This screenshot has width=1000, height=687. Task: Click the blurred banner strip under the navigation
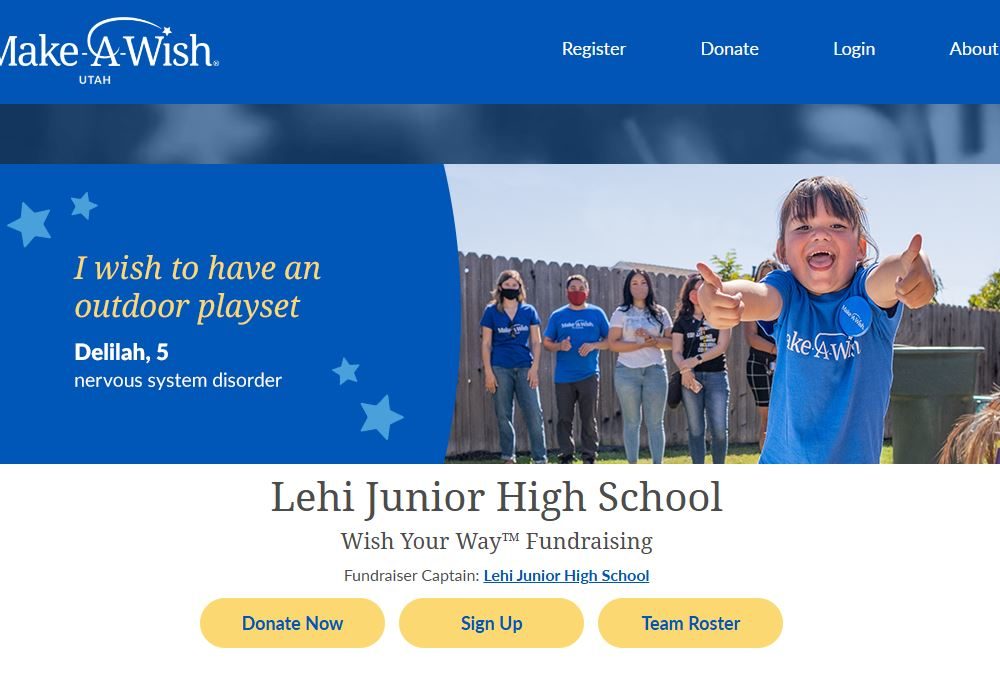point(500,134)
